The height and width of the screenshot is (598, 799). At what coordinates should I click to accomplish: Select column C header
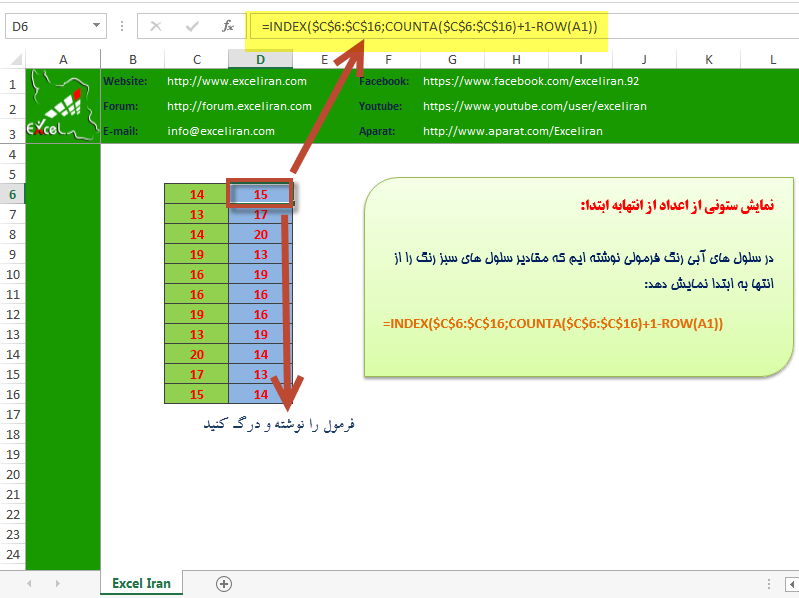[x=197, y=60]
